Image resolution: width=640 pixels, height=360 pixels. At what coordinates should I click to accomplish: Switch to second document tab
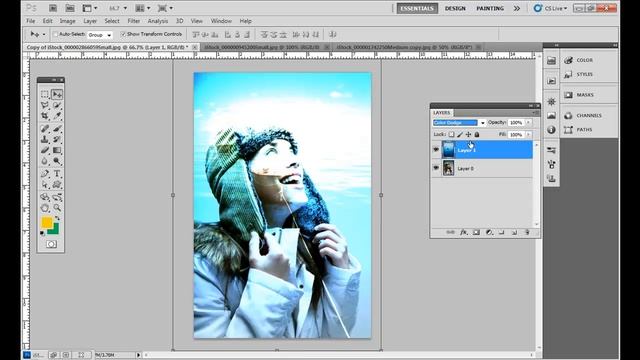coord(265,47)
